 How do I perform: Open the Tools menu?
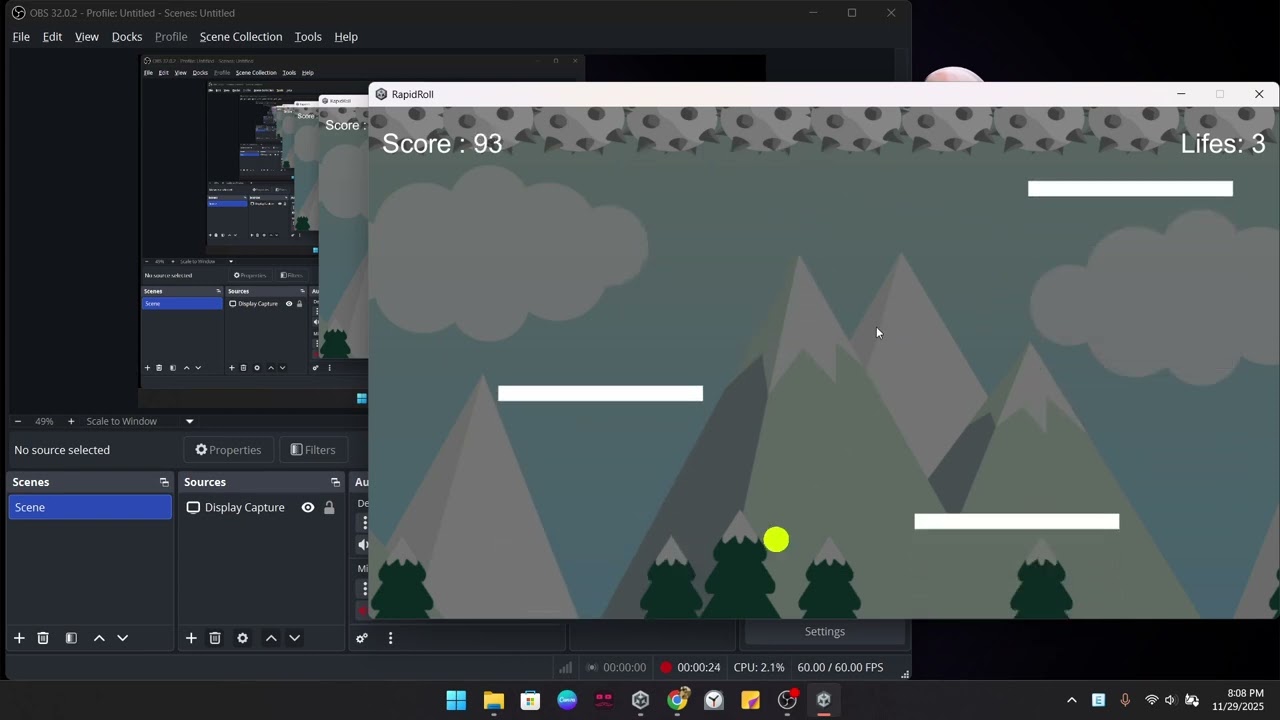308,37
